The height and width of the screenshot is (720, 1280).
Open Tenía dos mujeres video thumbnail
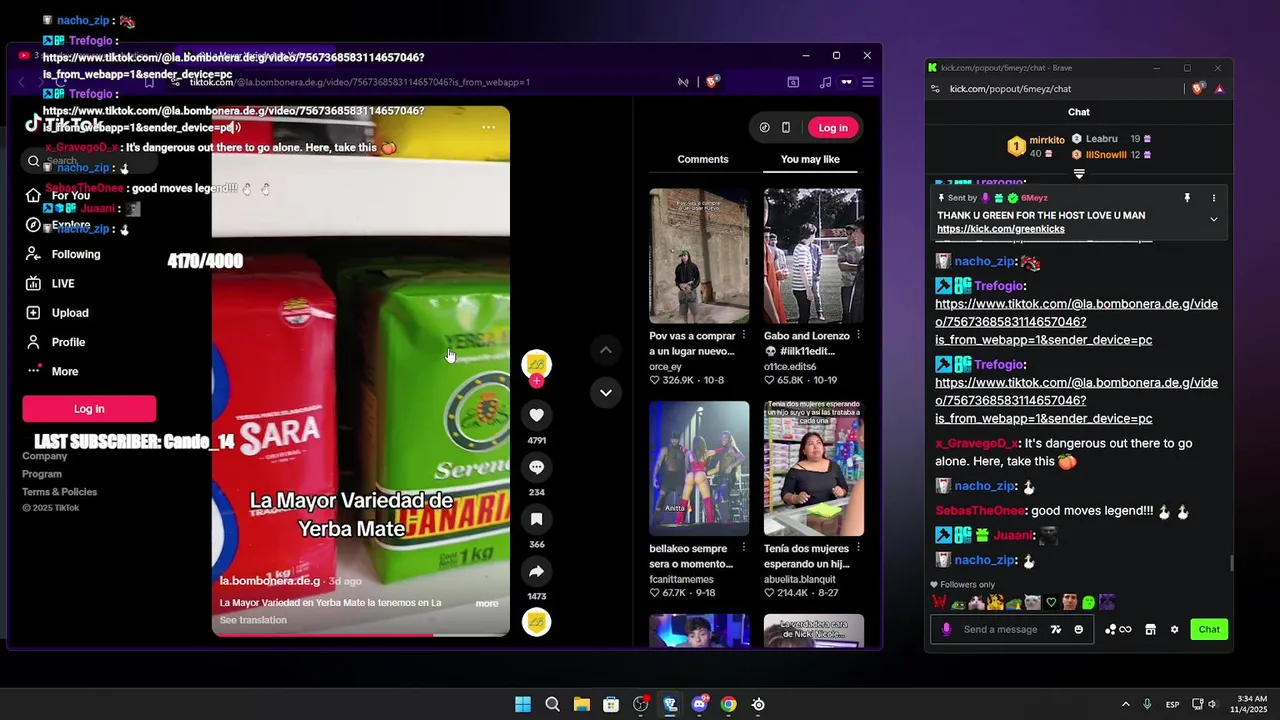[x=814, y=468]
